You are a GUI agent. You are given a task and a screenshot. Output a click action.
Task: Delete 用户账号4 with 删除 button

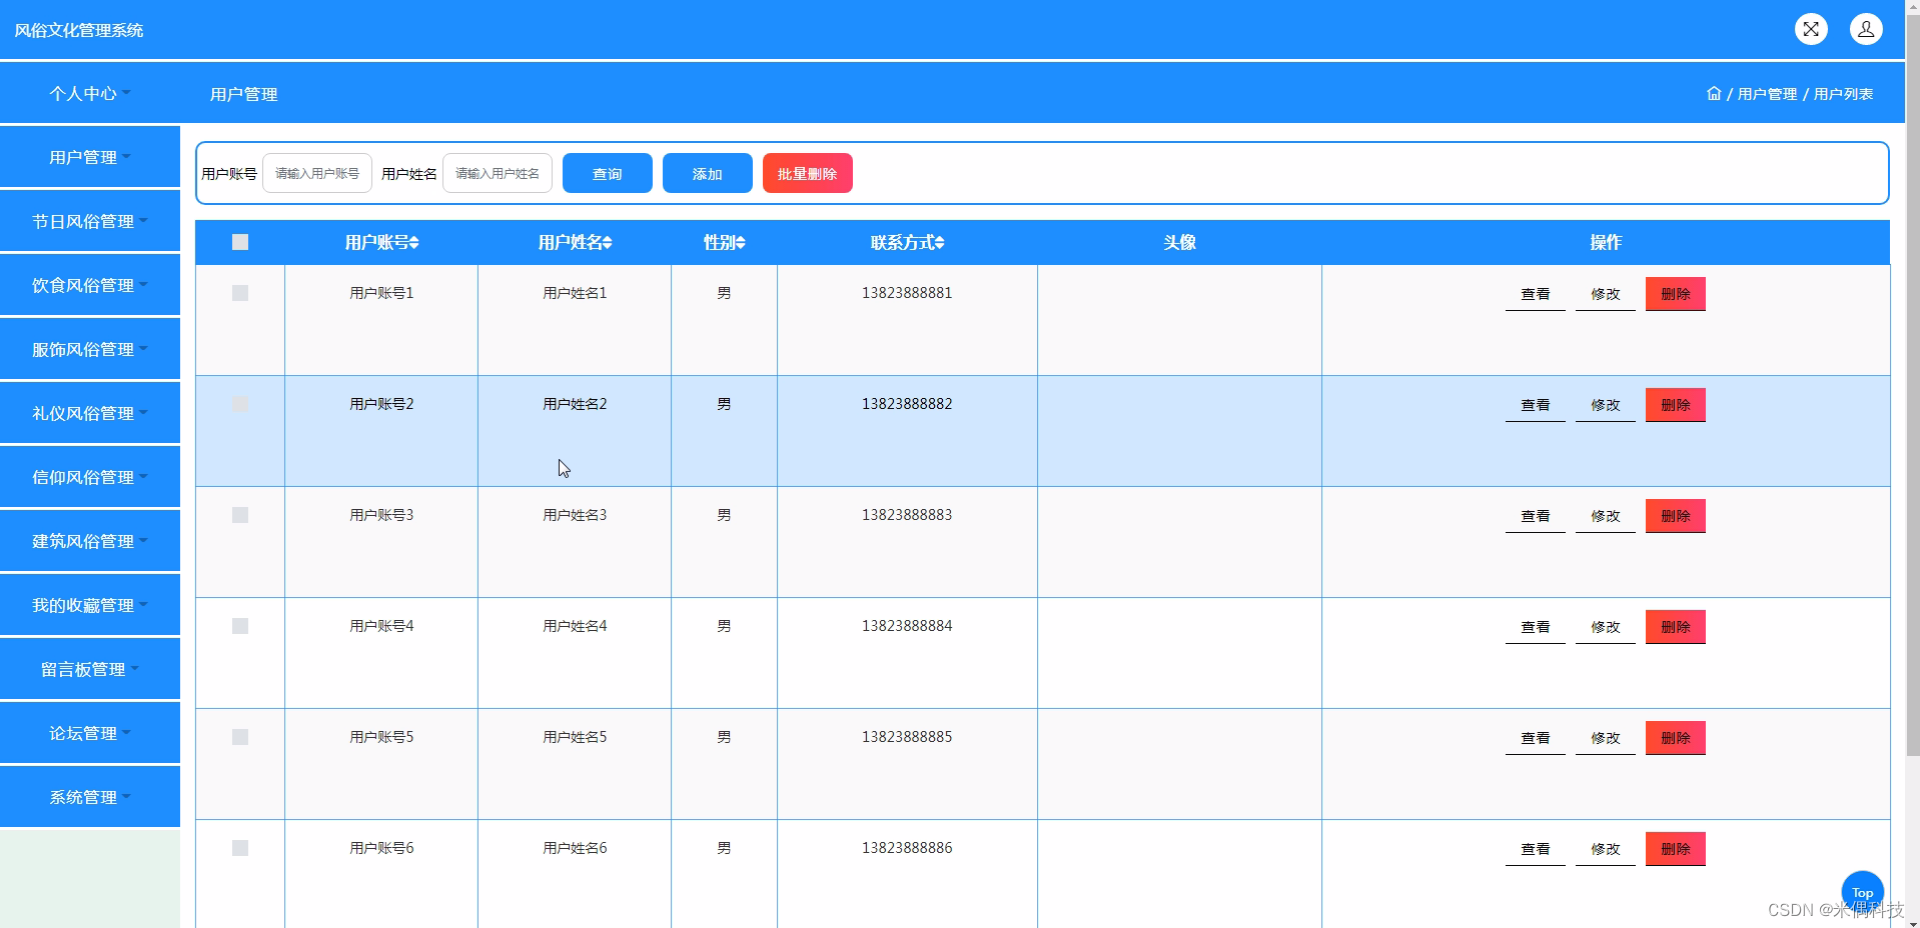[x=1675, y=627]
